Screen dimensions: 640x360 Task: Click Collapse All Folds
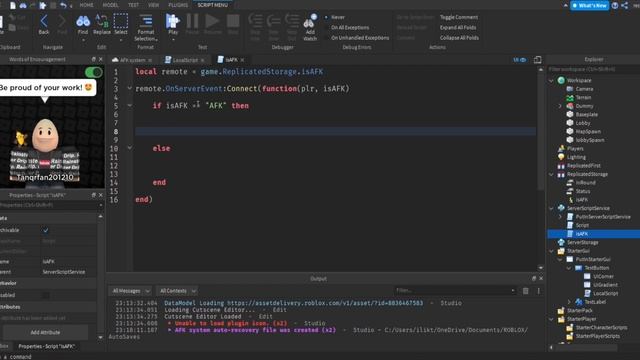[459, 38]
